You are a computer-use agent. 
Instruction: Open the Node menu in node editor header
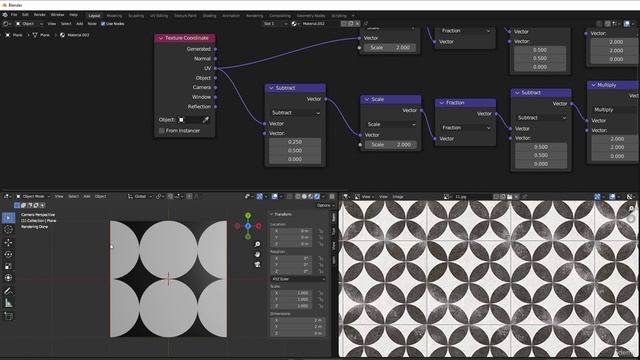92,24
